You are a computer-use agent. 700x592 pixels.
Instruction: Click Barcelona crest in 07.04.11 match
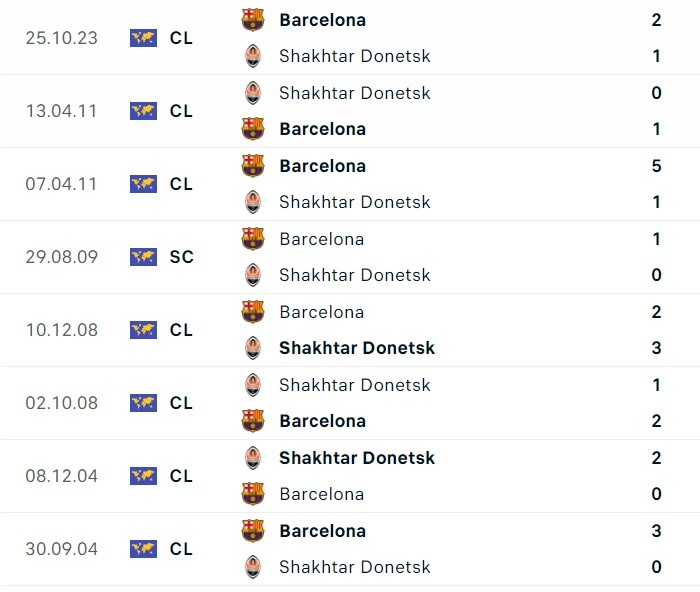[x=253, y=166]
